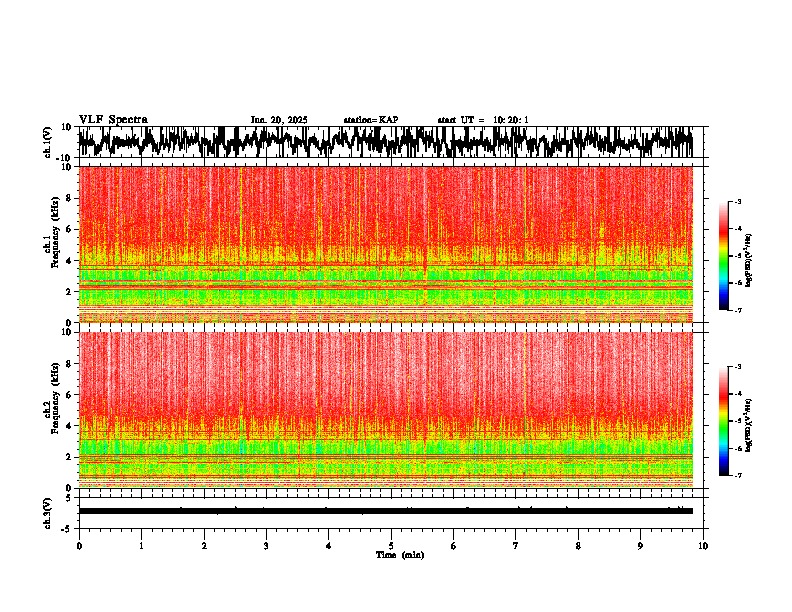The image size is (792, 612).
Task: Click the time axis tick label "9"
Action: pos(640,546)
